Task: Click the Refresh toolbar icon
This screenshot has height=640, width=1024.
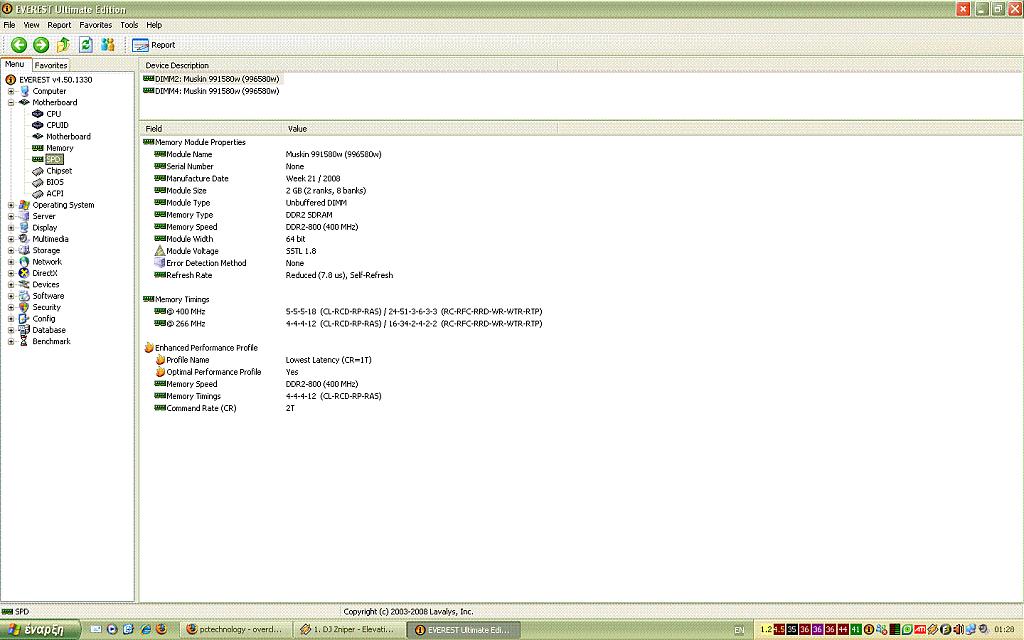Action: coord(86,44)
